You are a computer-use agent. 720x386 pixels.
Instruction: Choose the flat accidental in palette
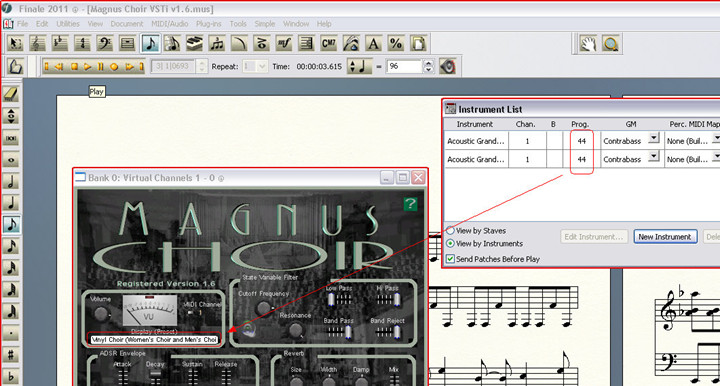tap(11, 376)
